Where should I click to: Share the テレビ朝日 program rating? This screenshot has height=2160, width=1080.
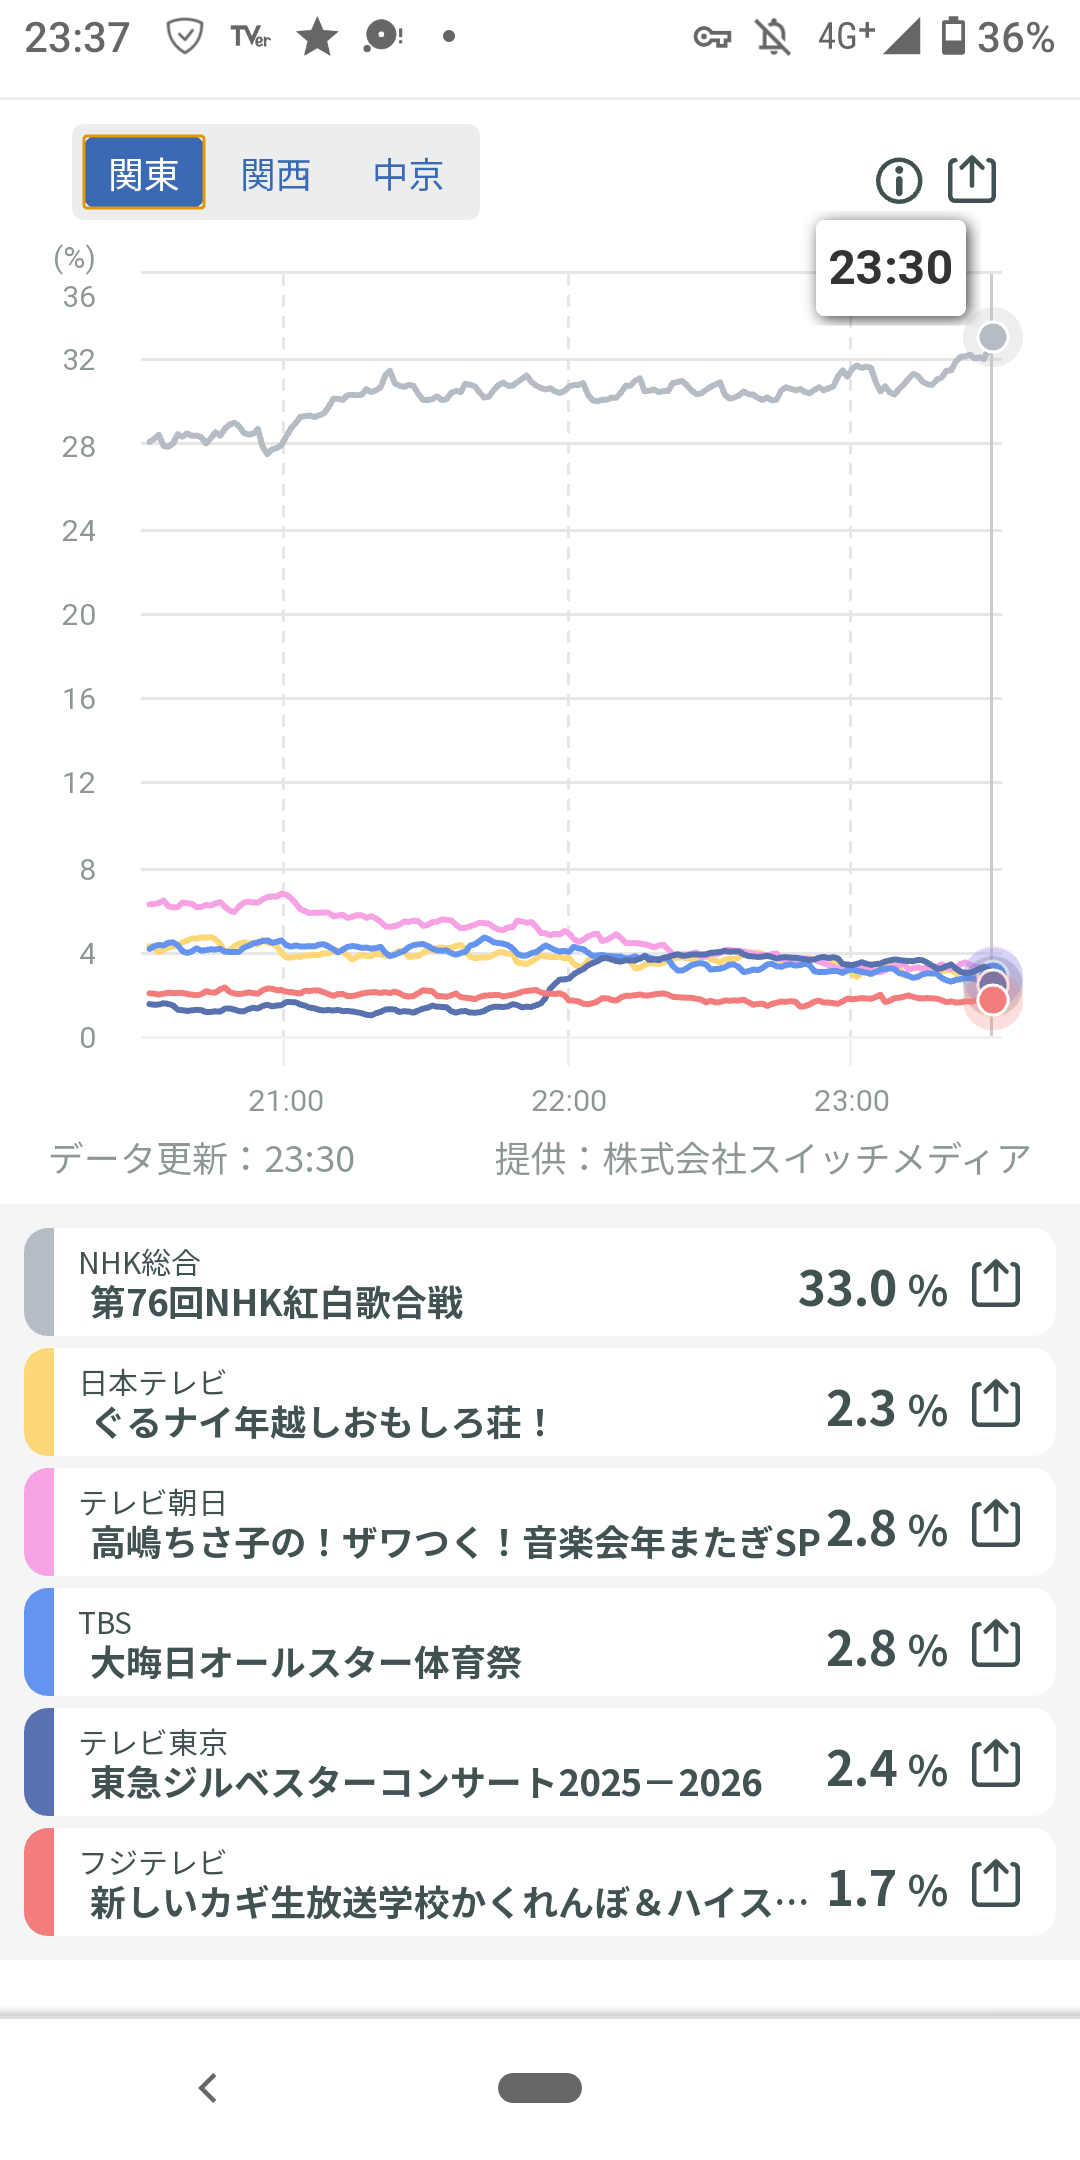pyautogui.click(x=996, y=1524)
